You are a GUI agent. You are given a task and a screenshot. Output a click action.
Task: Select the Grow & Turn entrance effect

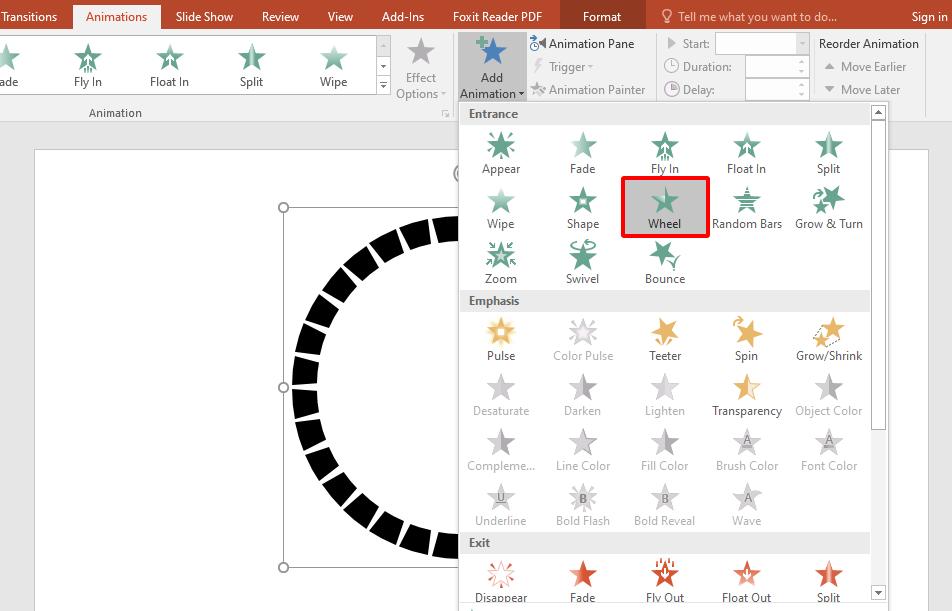coord(827,207)
